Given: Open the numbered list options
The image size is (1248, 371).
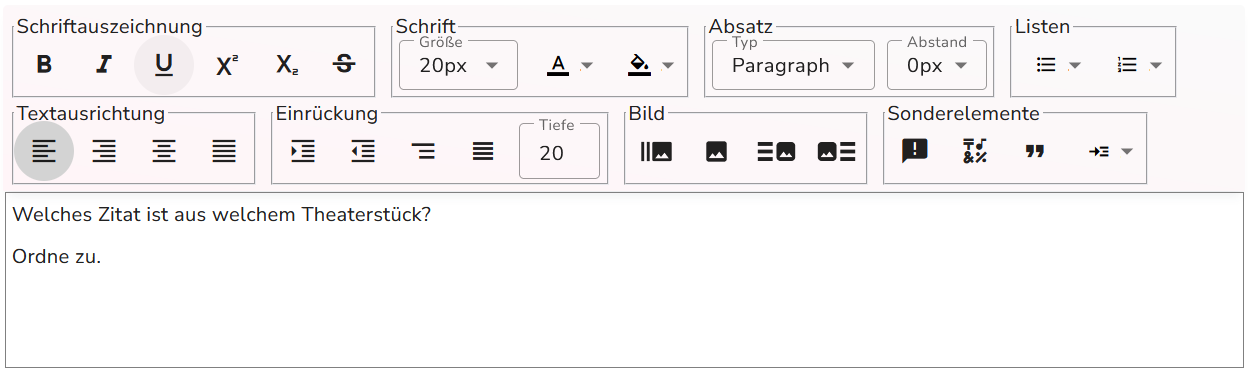Looking at the screenshot, I should [1138, 65].
